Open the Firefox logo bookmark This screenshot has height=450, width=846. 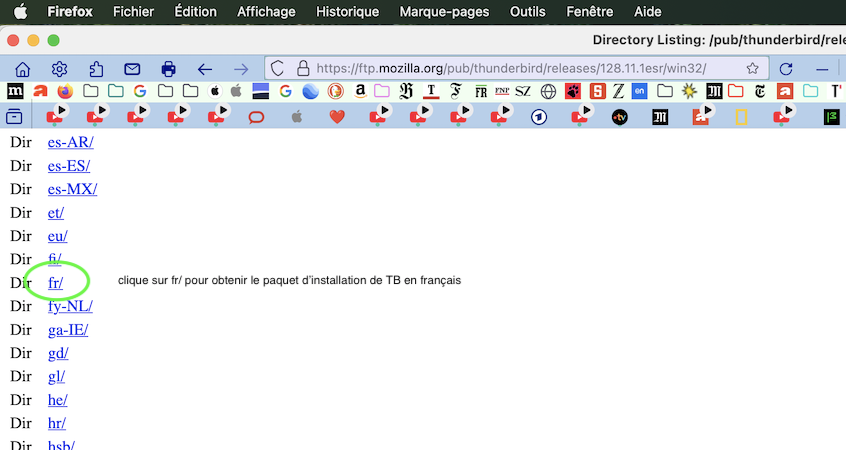coord(65,91)
